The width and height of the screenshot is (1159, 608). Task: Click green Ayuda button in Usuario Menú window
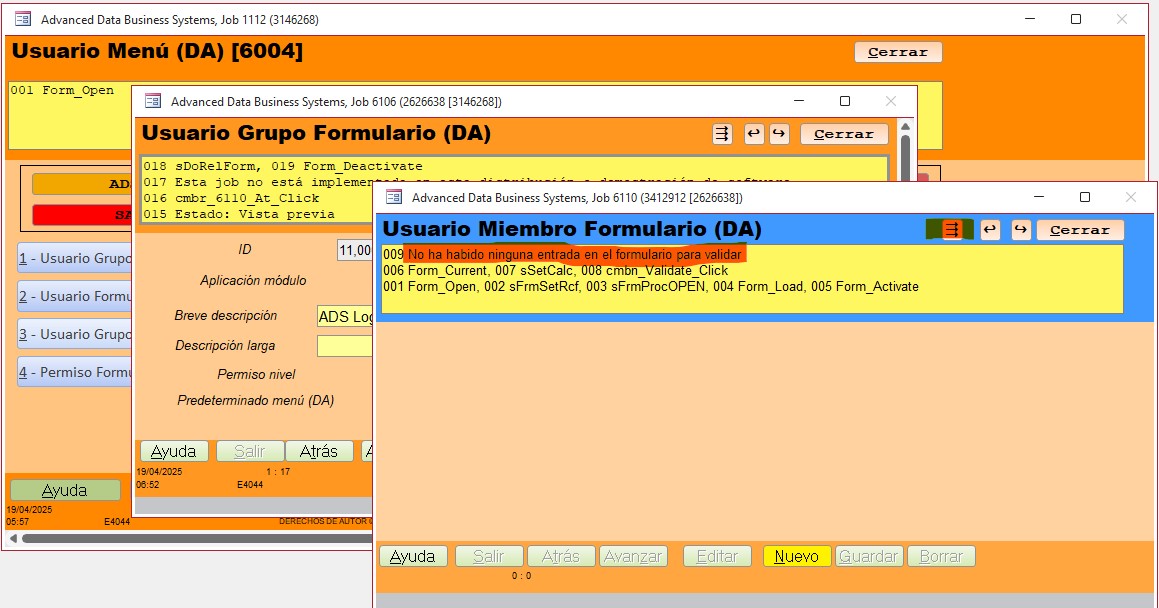[x=65, y=491]
